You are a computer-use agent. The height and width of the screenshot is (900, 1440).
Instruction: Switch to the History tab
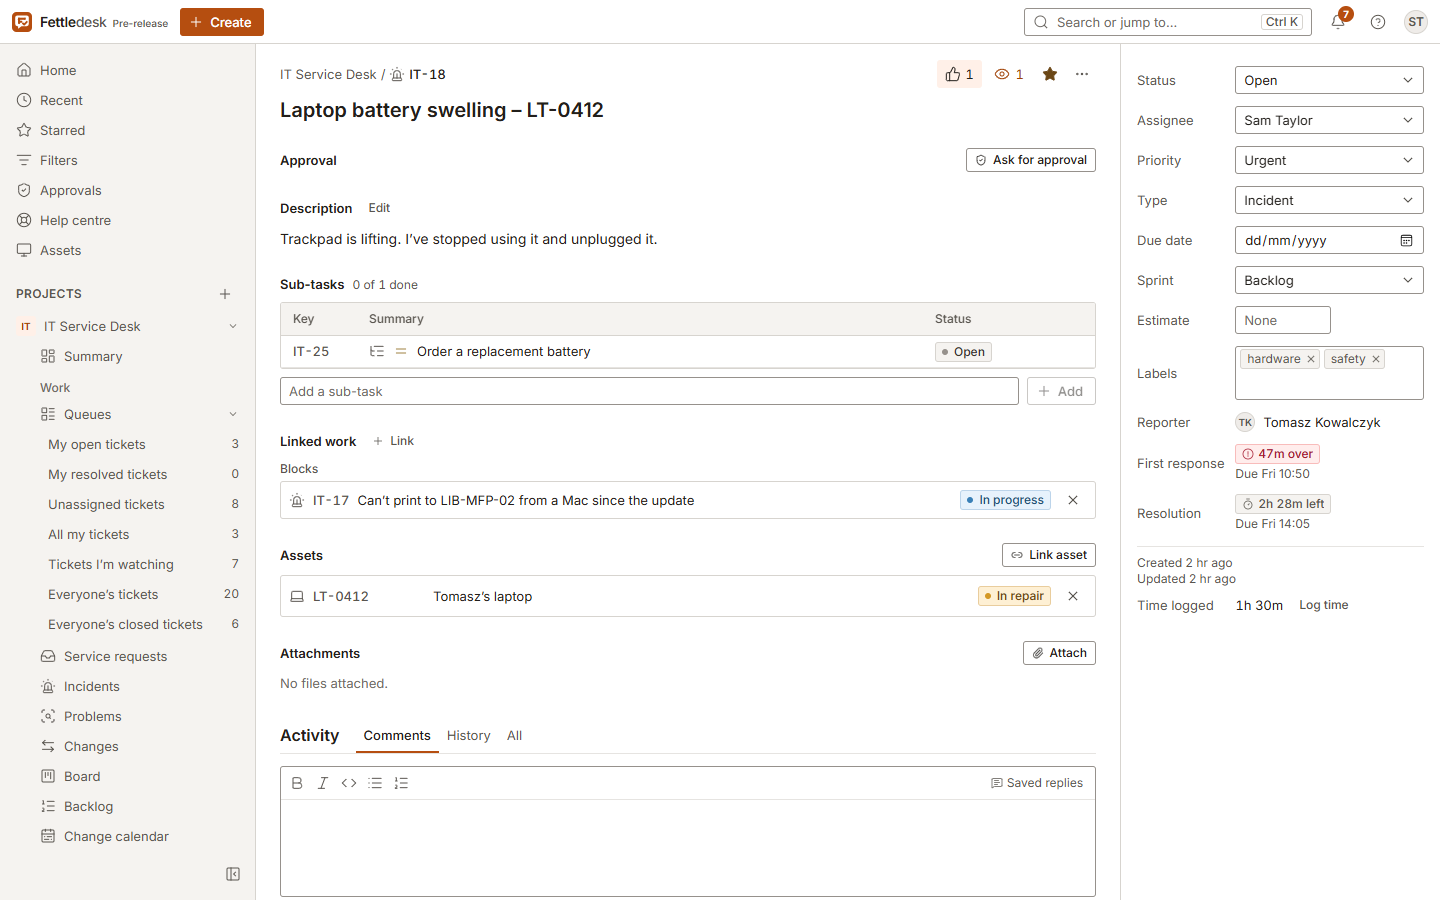click(468, 735)
